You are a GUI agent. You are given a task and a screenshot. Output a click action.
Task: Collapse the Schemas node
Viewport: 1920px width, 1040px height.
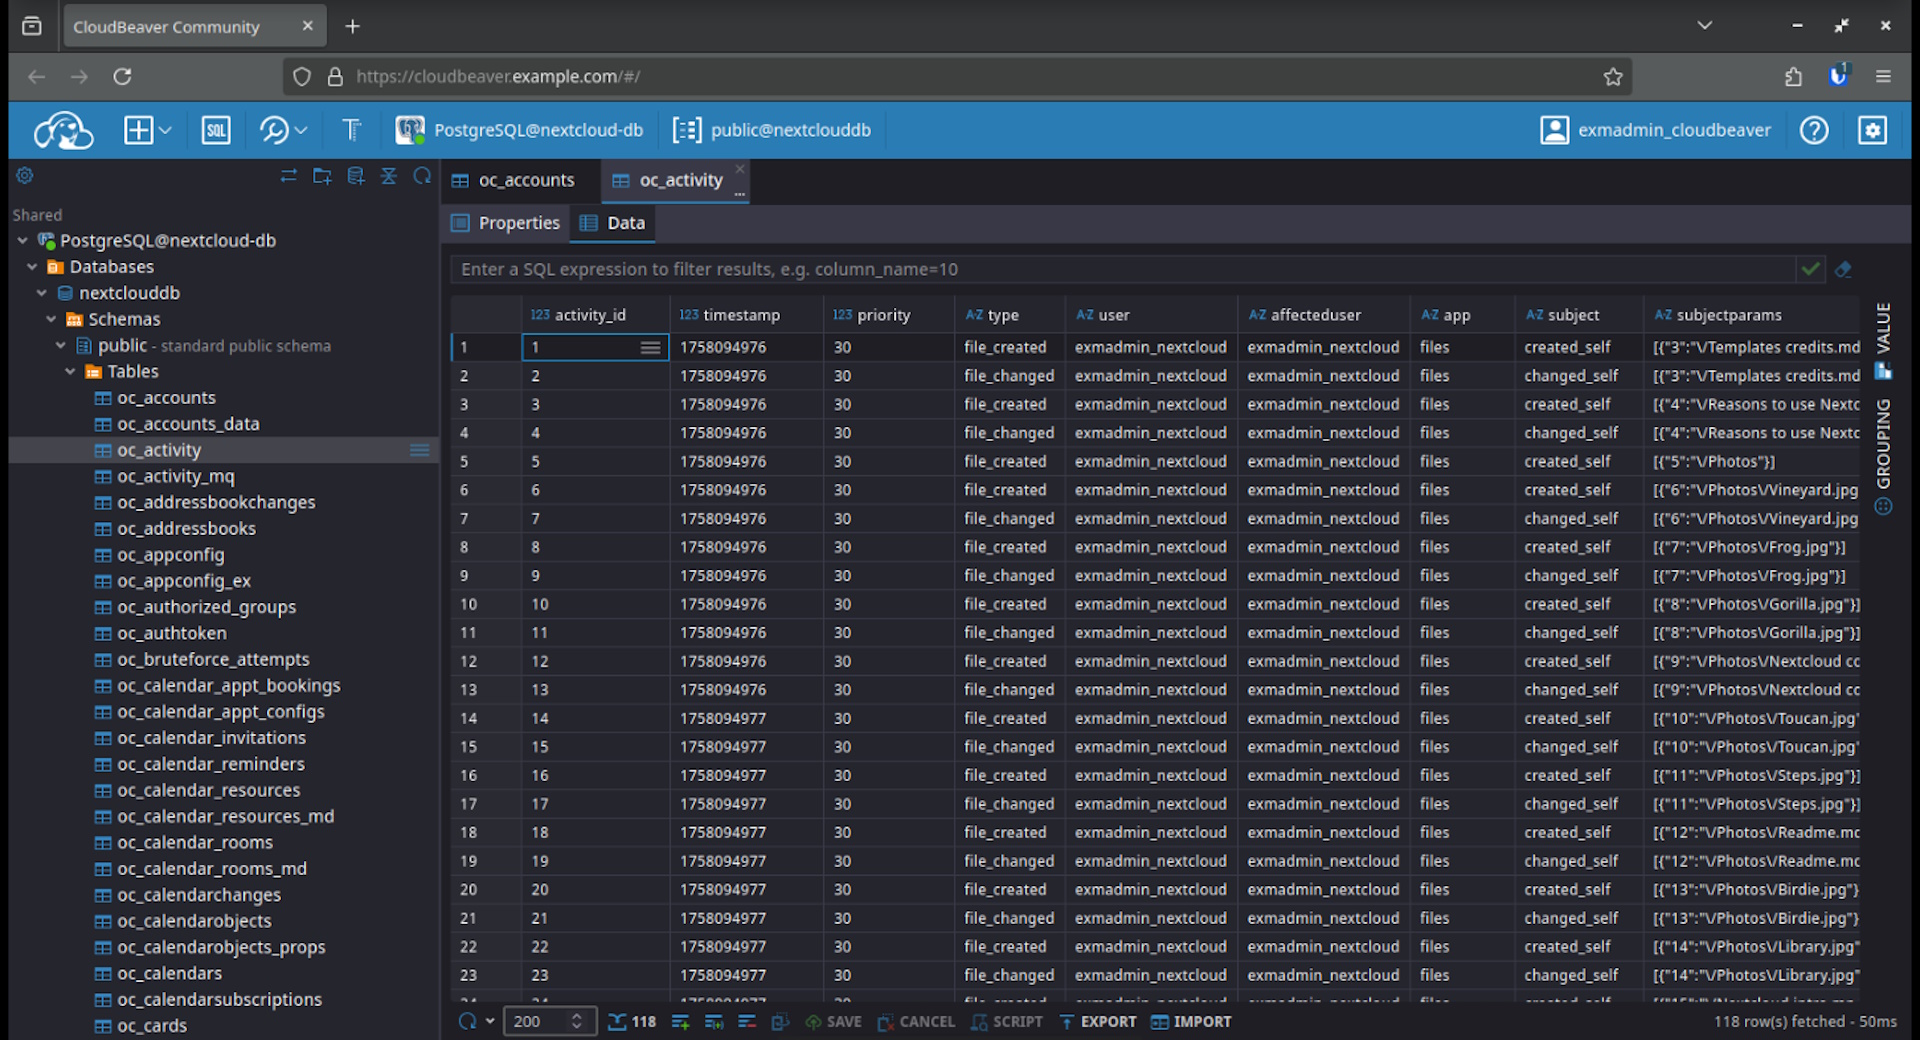(x=51, y=320)
